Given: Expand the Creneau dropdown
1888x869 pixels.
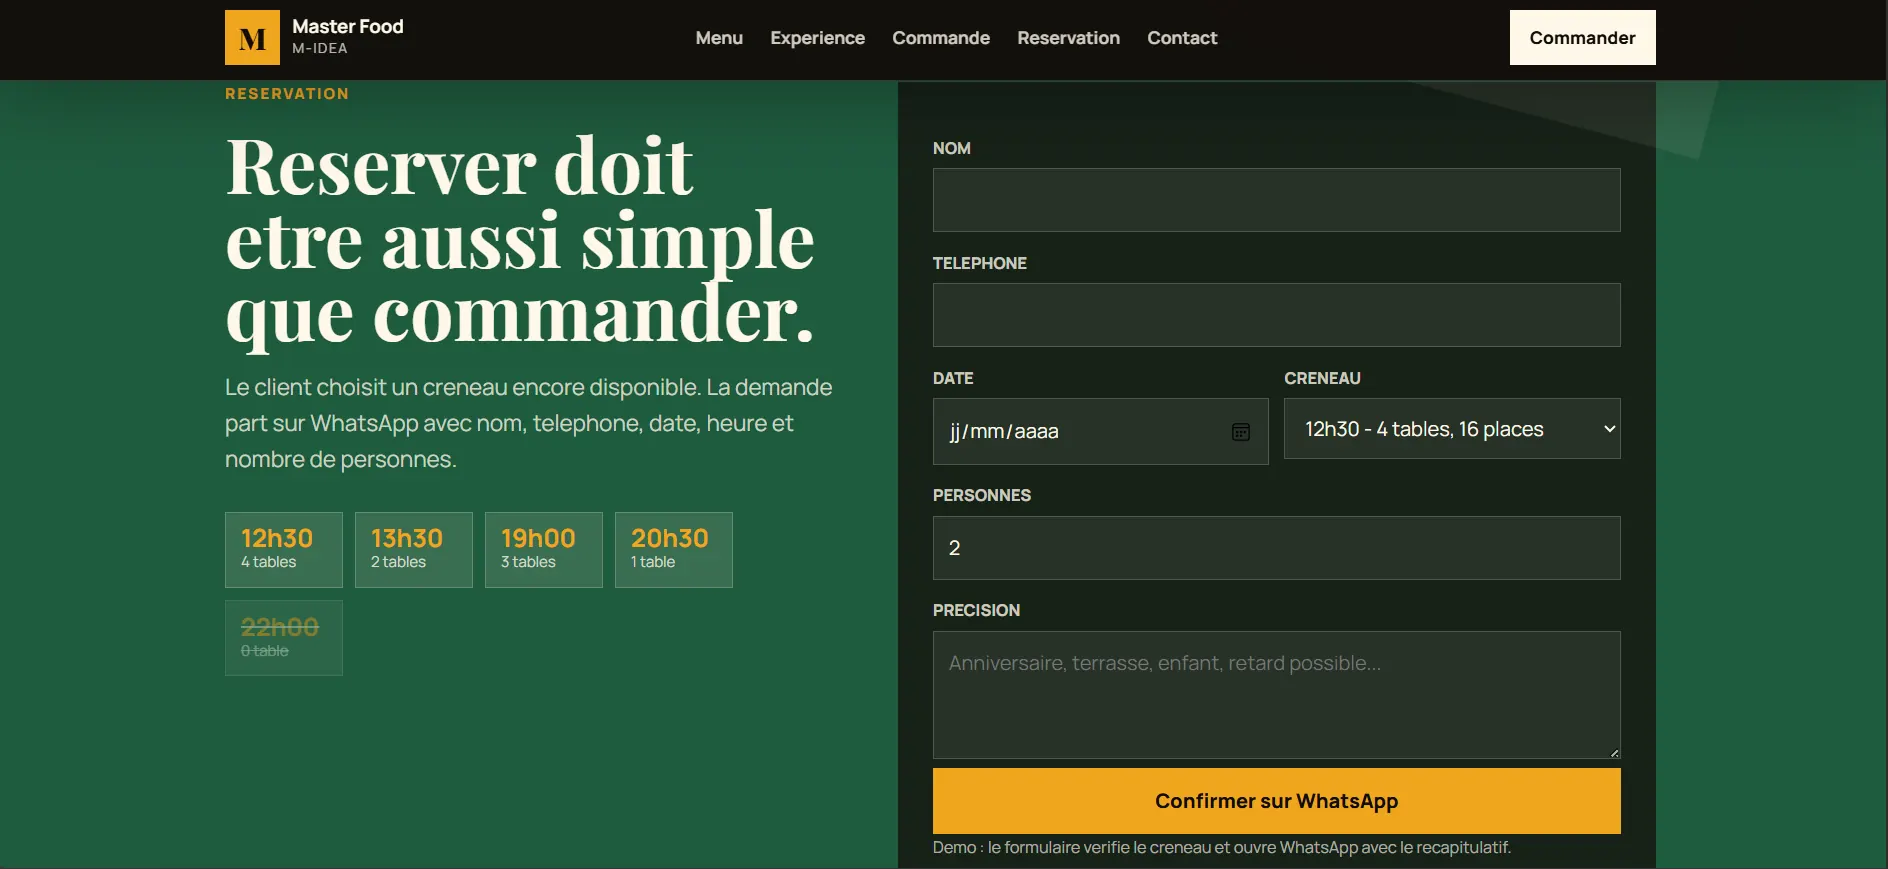Looking at the screenshot, I should 1452,429.
